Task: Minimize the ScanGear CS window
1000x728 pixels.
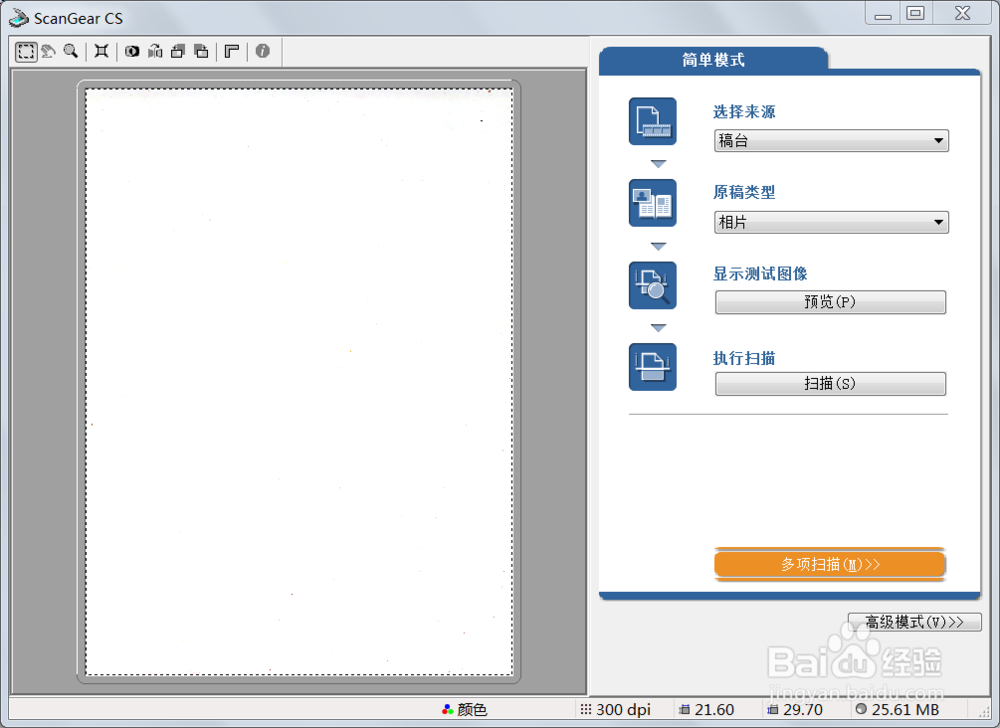Action: click(883, 13)
